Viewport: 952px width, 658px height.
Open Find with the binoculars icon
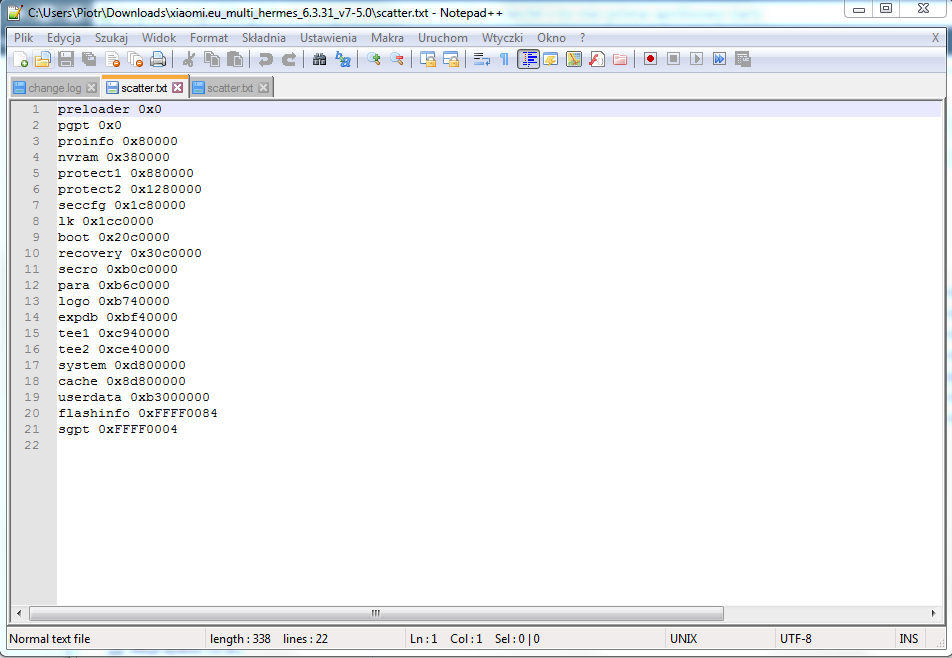pyautogui.click(x=319, y=60)
